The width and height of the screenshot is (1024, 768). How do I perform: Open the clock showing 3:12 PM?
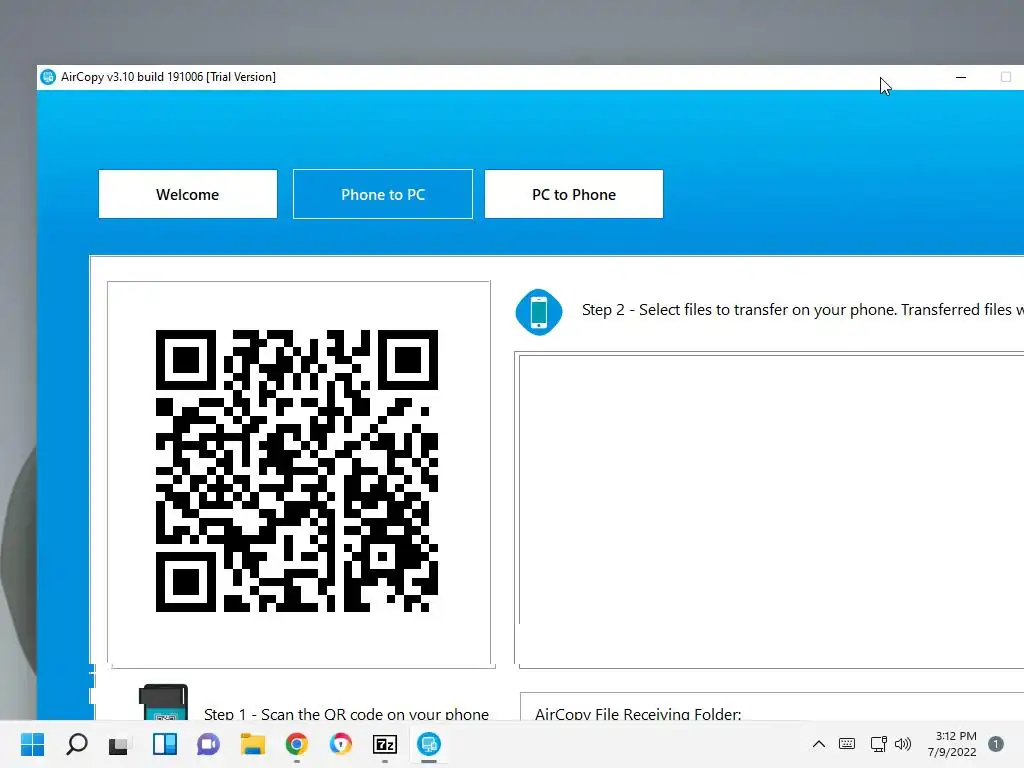click(x=952, y=744)
